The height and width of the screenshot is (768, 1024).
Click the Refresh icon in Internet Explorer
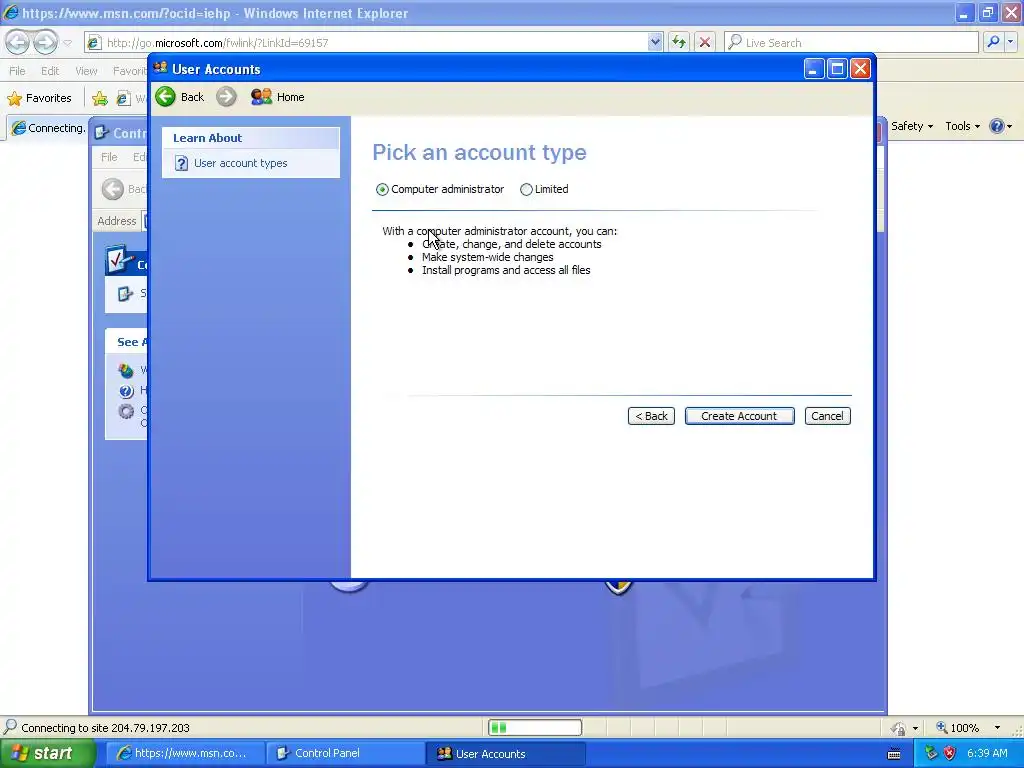pyautogui.click(x=679, y=42)
